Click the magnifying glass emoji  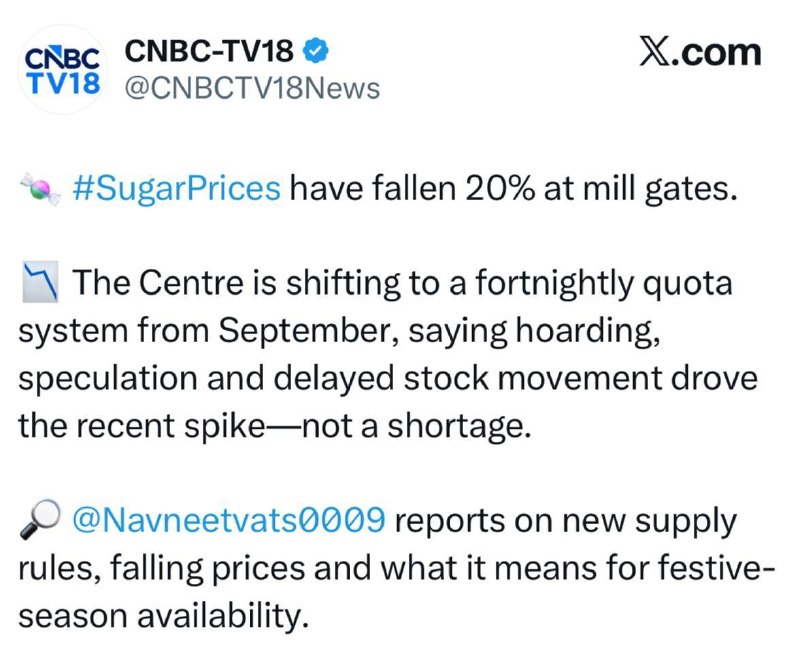(x=40, y=519)
